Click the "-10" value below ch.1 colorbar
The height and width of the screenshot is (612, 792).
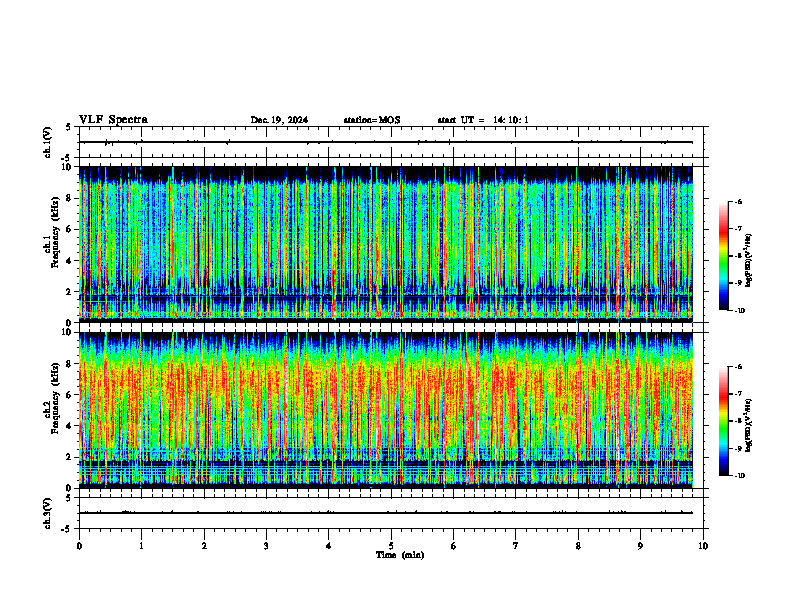tap(739, 311)
